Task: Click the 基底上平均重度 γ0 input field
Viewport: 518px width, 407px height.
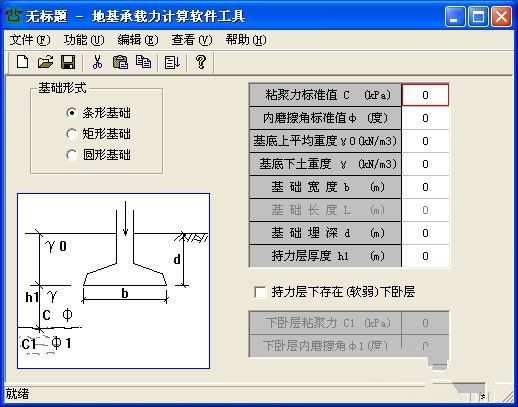Action: (x=425, y=141)
